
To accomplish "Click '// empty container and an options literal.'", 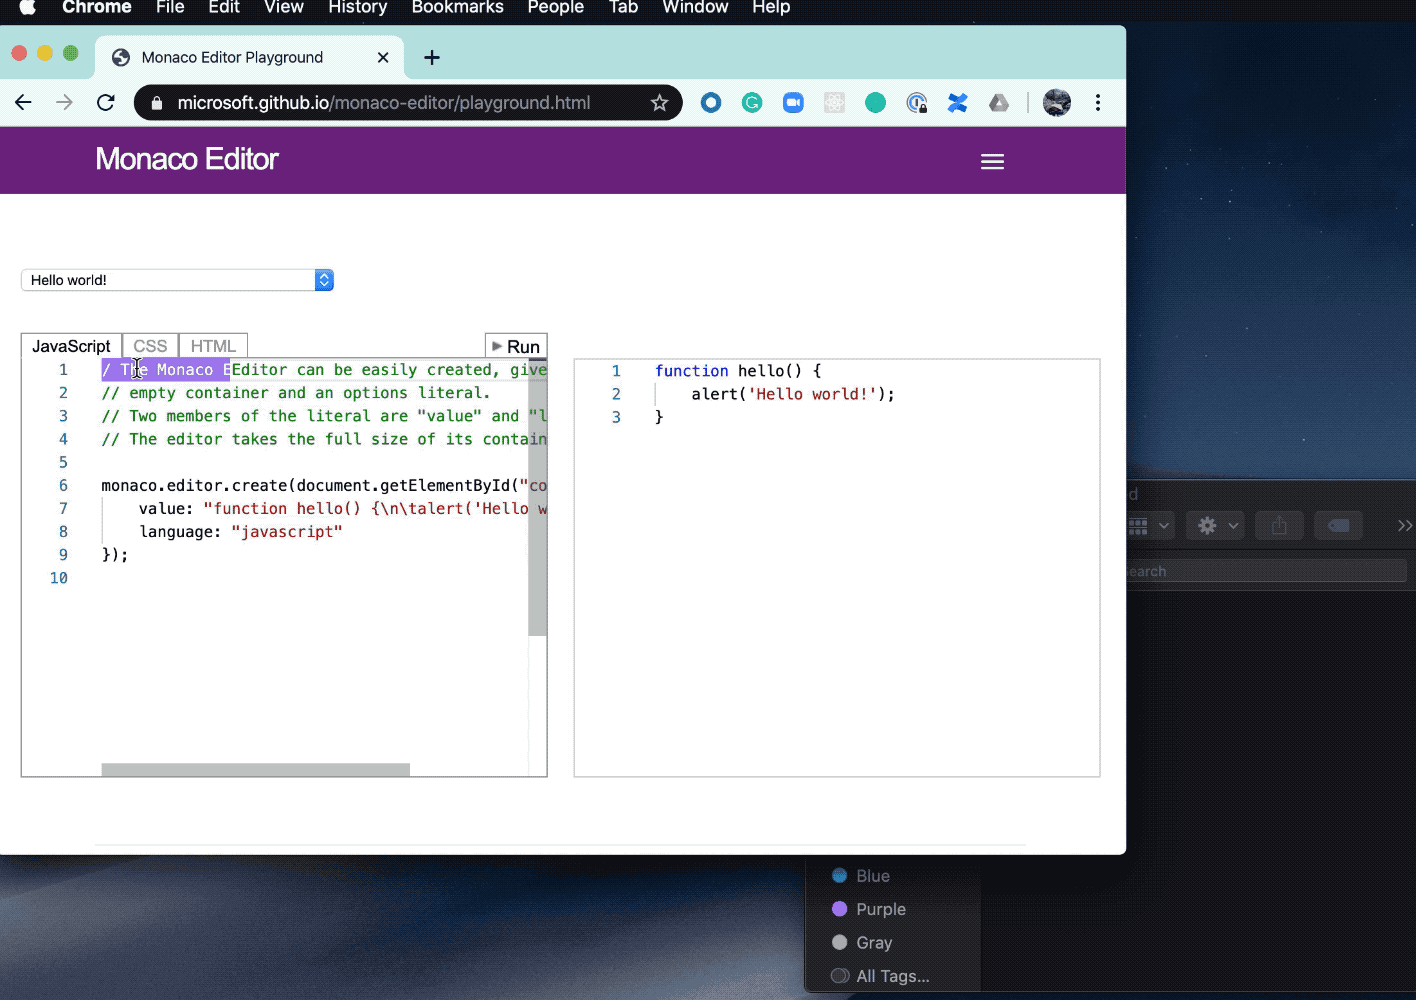I will 296,393.
